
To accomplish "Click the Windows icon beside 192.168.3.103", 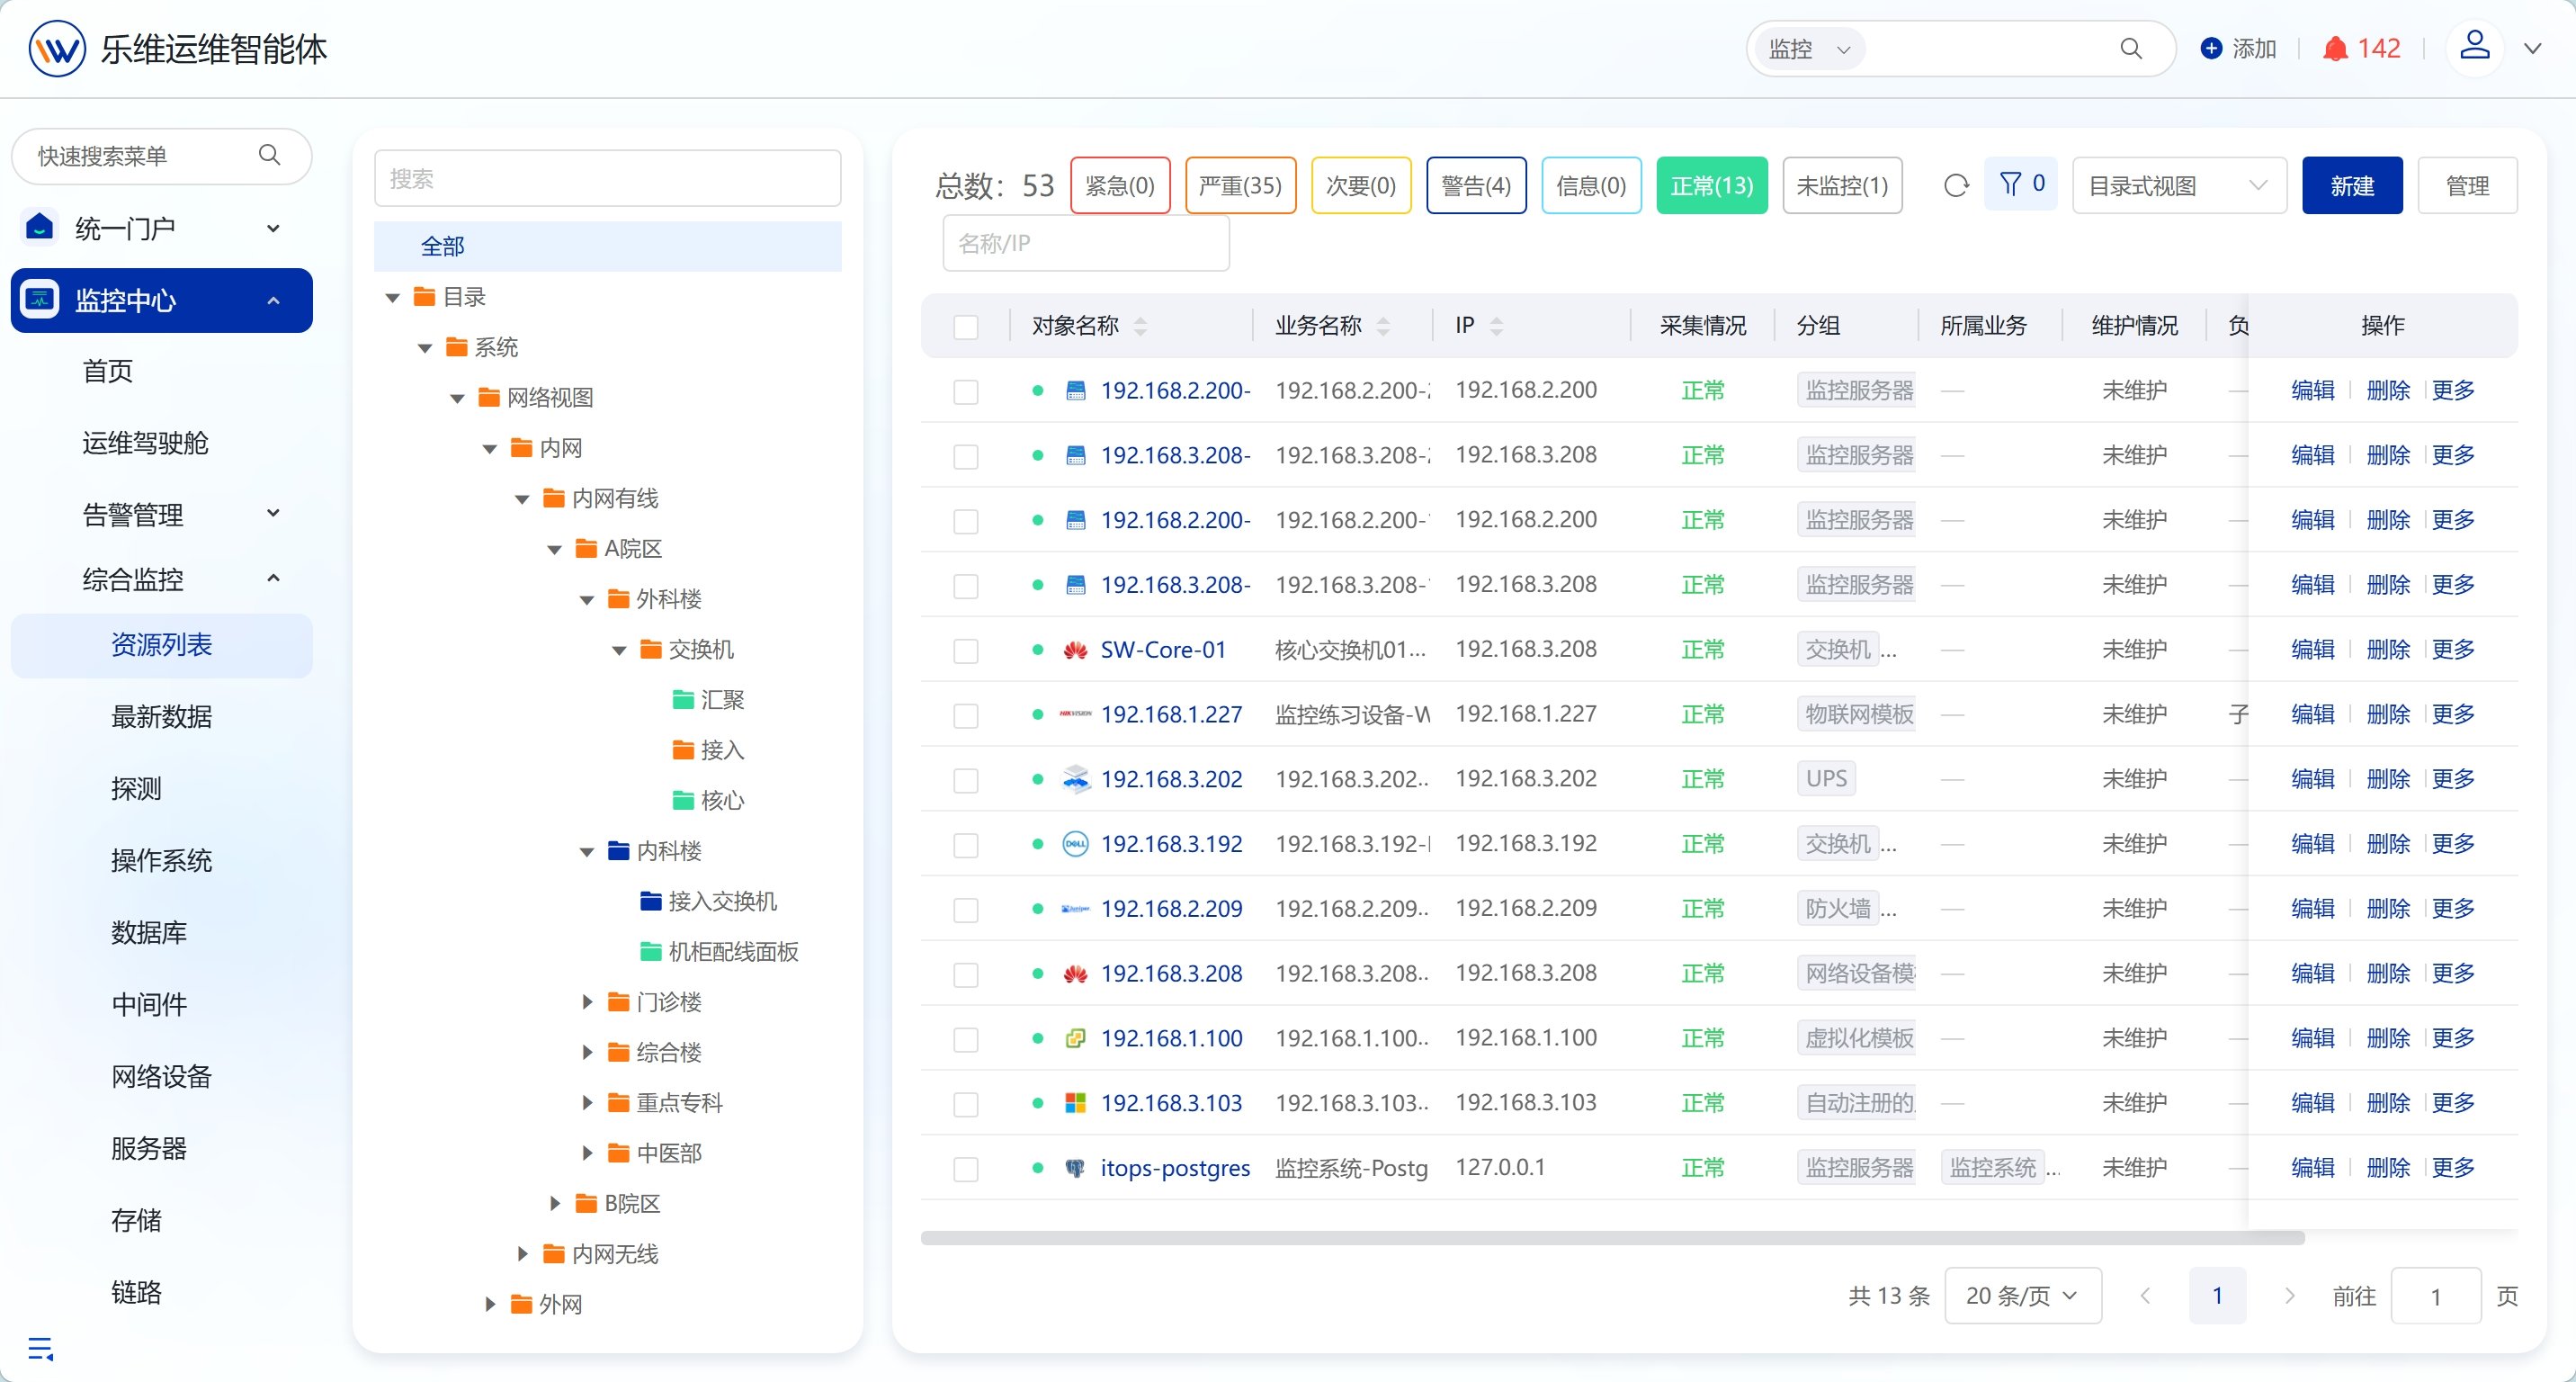I will (x=1075, y=1103).
